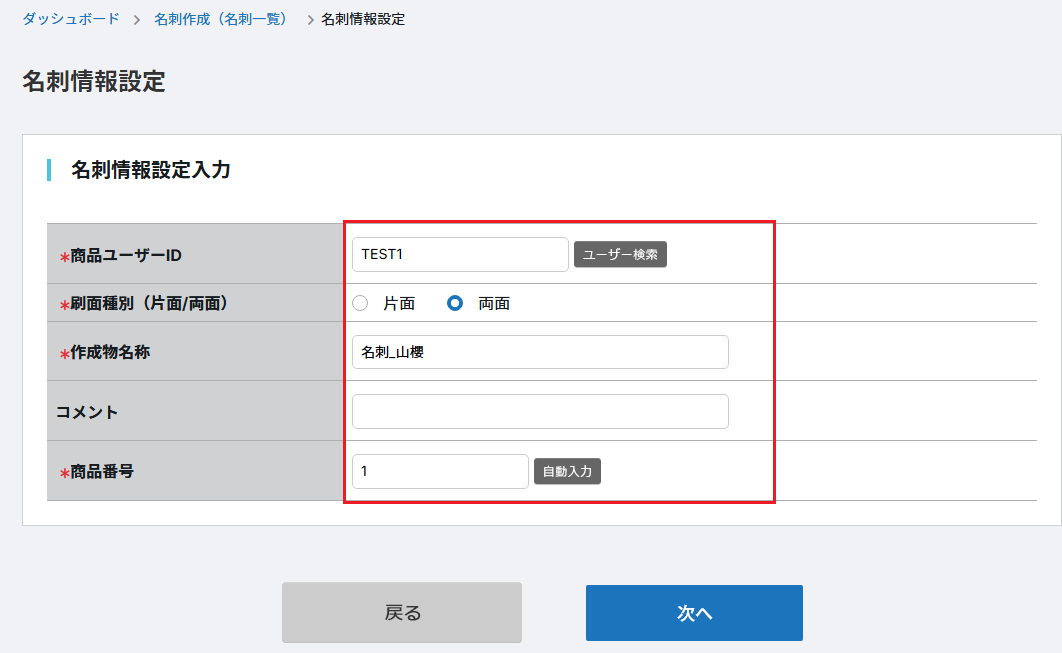Select the 両面 radio option
This screenshot has height=653, width=1062.
click(x=455, y=303)
